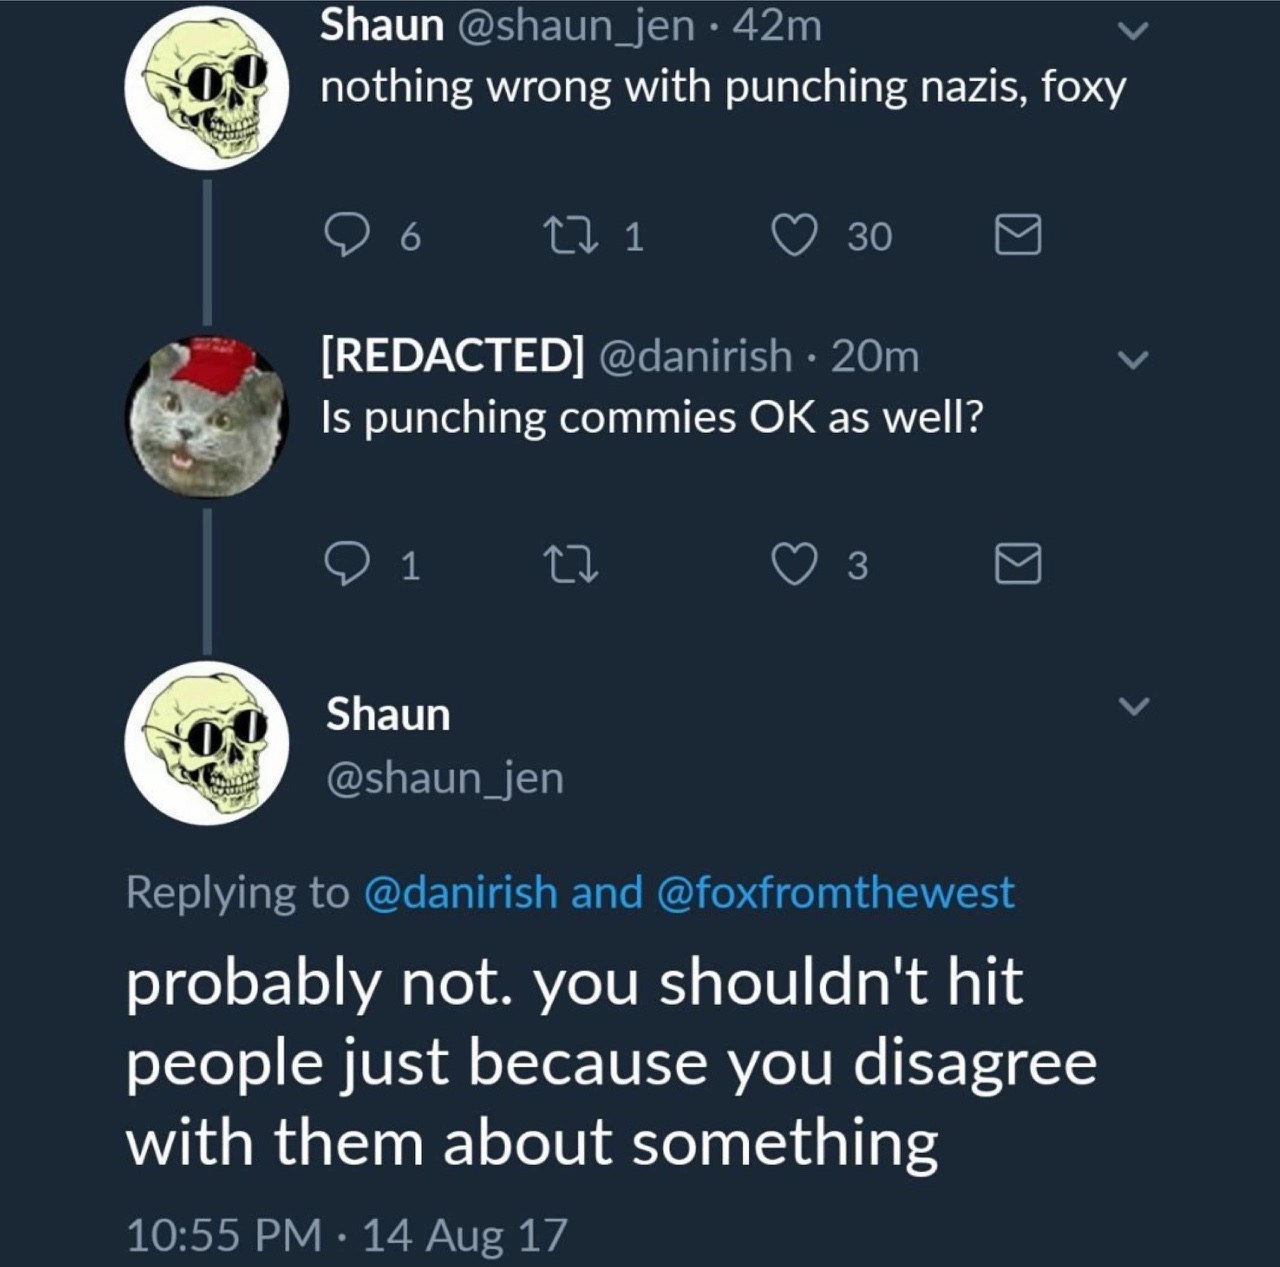The width and height of the screenshot is (1280, 1267).
Task: Like the tweet with 30 likes
Action: click(x=794, y=236)
